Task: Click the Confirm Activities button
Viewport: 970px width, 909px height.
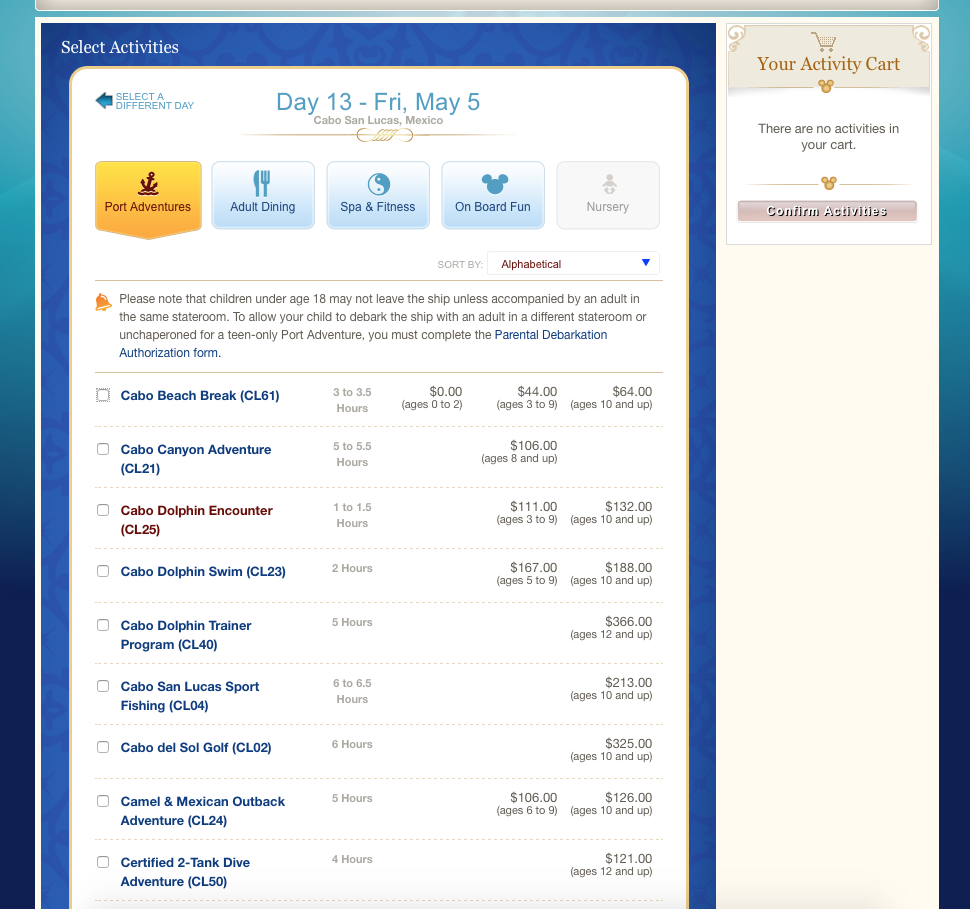Action: 827,211
